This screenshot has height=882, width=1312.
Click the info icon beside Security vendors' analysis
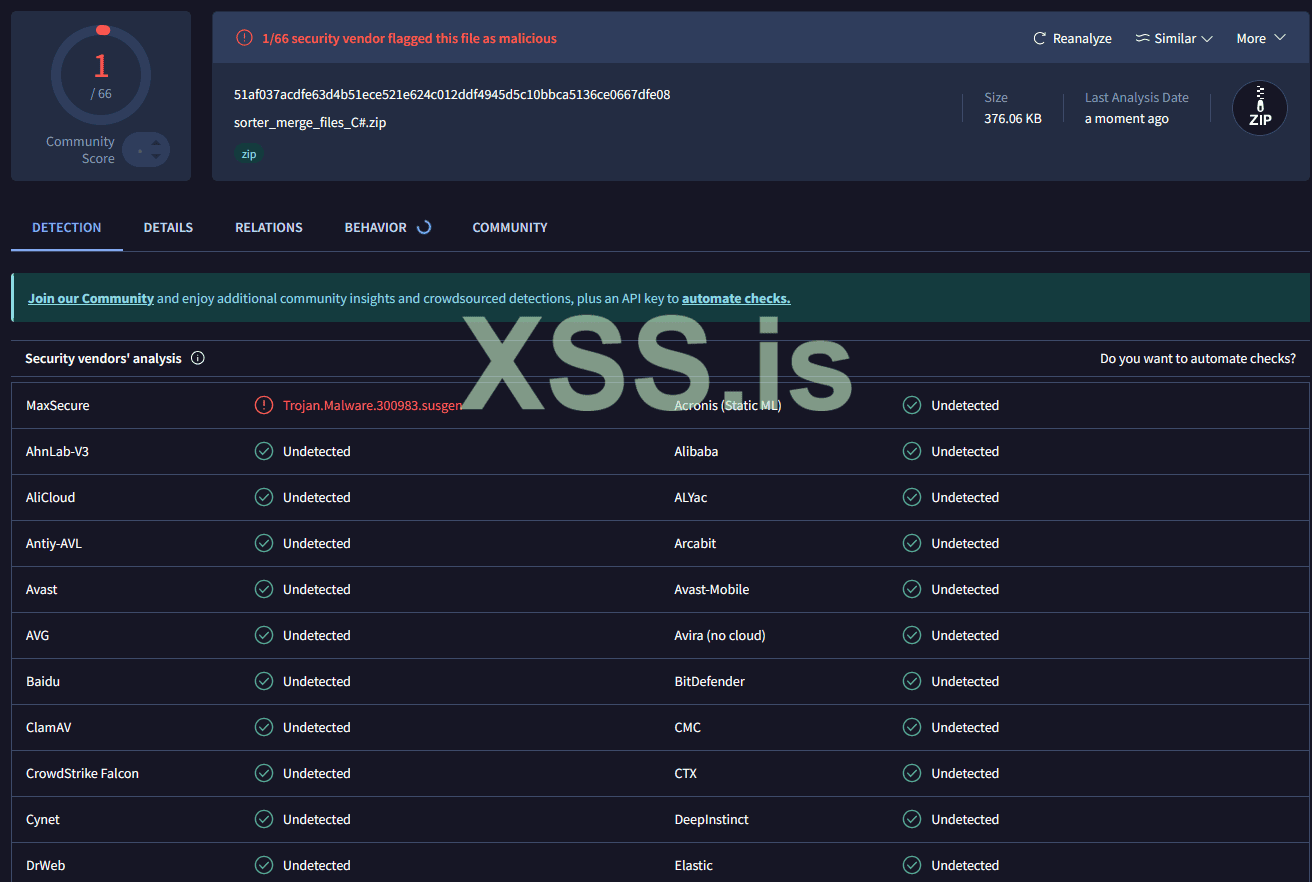coord(198,358)
